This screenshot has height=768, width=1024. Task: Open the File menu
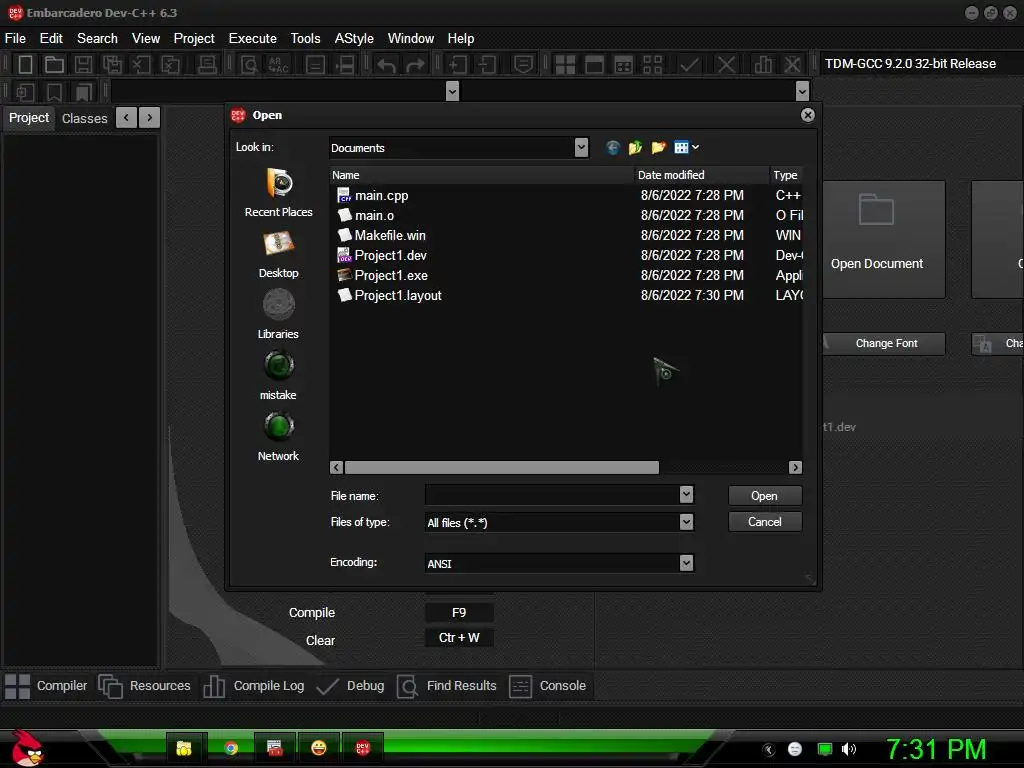pos(15,39)
